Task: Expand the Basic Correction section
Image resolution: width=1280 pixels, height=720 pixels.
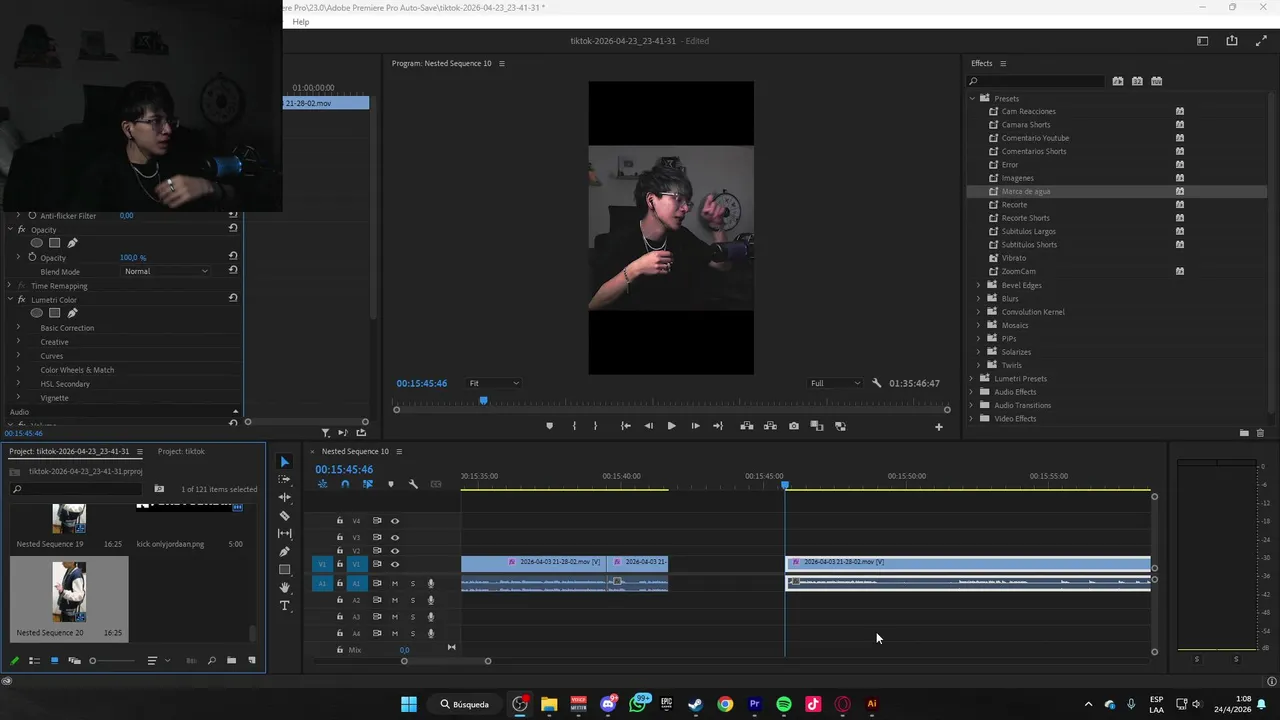Action: pos(18,328)
